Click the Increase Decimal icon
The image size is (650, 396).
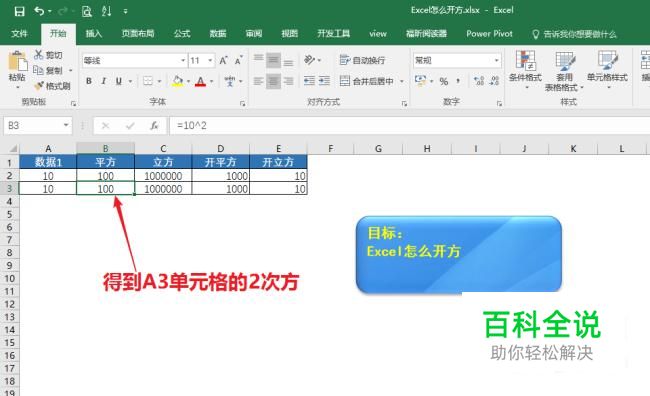(478, 81)
